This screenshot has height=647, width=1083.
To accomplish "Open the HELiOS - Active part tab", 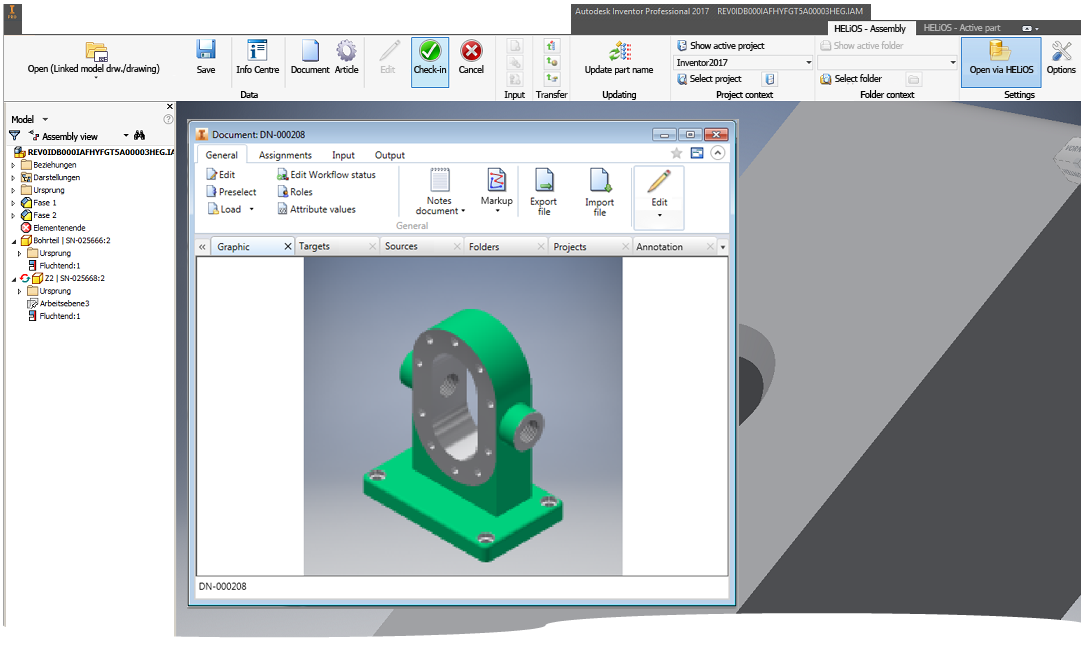I will [x=961, y=28].
